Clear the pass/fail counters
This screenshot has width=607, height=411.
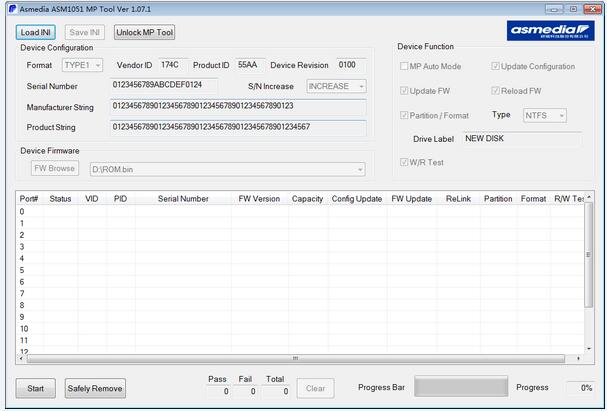tap(316, 388)
